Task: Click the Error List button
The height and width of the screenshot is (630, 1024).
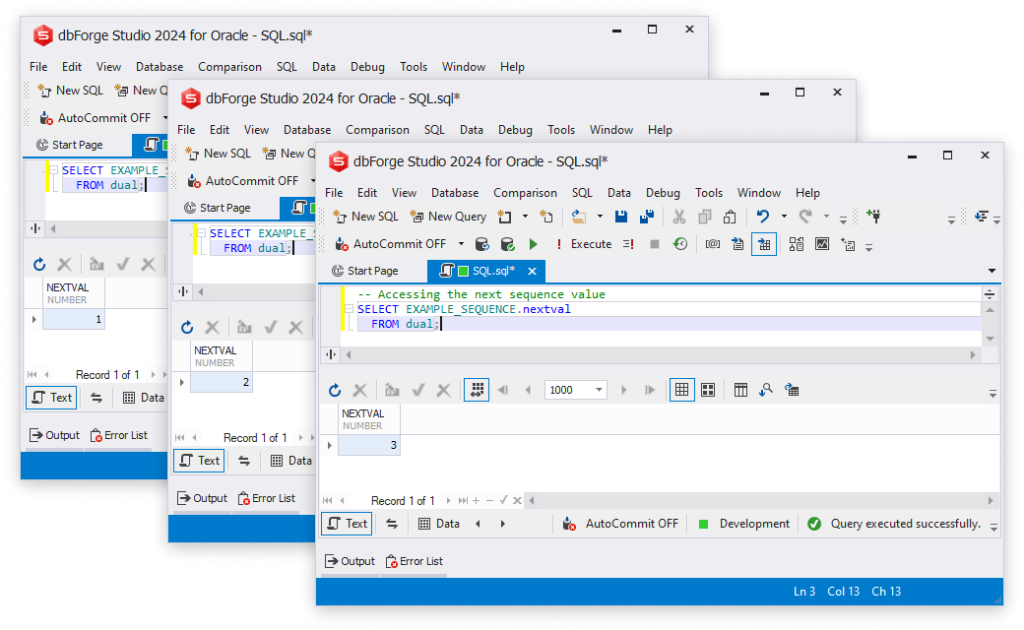Action: (414, 561)
